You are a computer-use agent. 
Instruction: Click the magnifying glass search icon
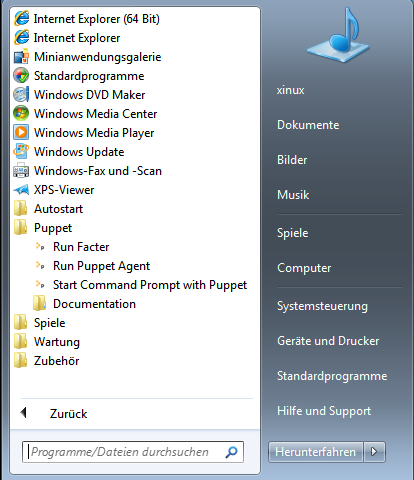click(x=231, y=452)
